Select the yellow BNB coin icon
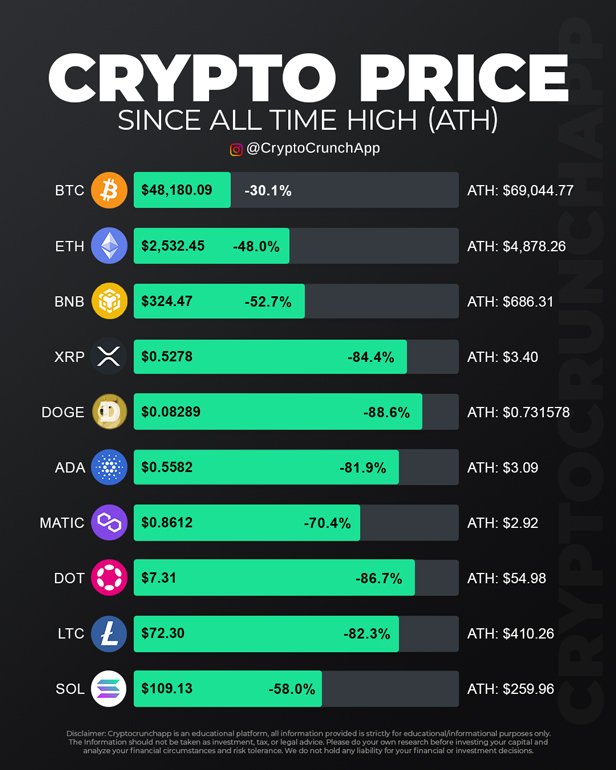Viewport: 616px width, 770px height. coord(109,300)
